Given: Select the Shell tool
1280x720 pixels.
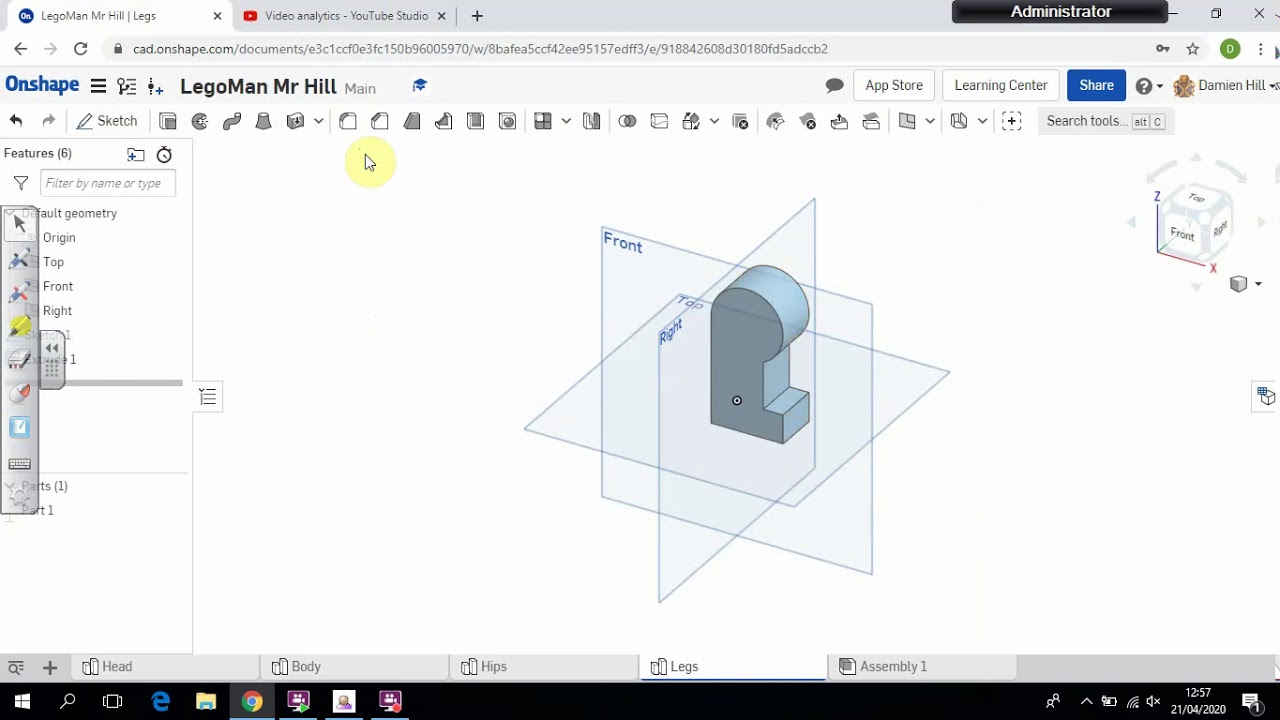Looking at the screenshot, I should pyautogui.click(x=476, y=121).
